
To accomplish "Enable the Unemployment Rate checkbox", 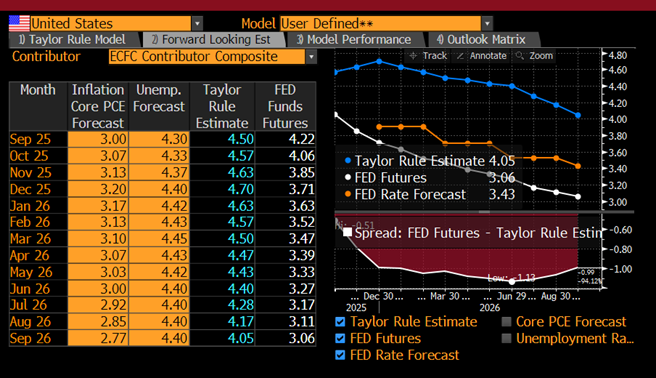I will coord(506,338).
